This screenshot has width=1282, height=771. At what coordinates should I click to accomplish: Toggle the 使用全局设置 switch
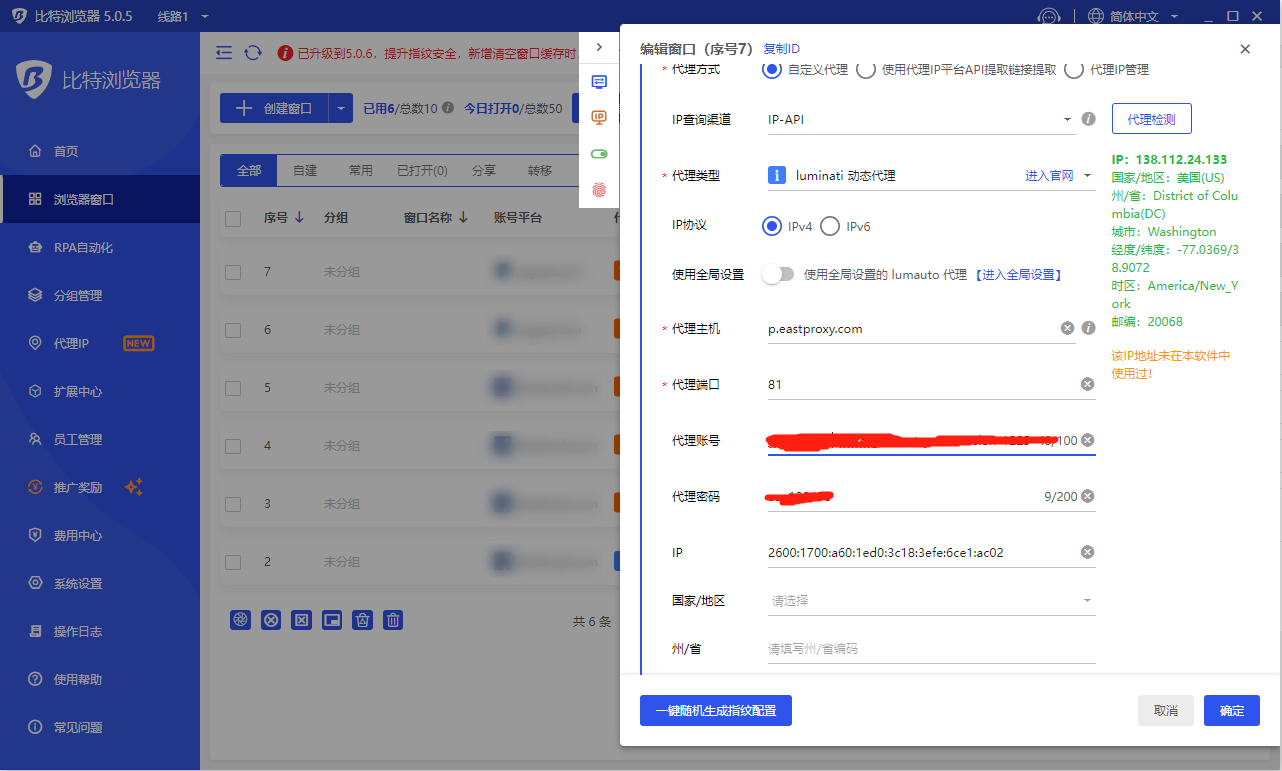coord(778,274)
